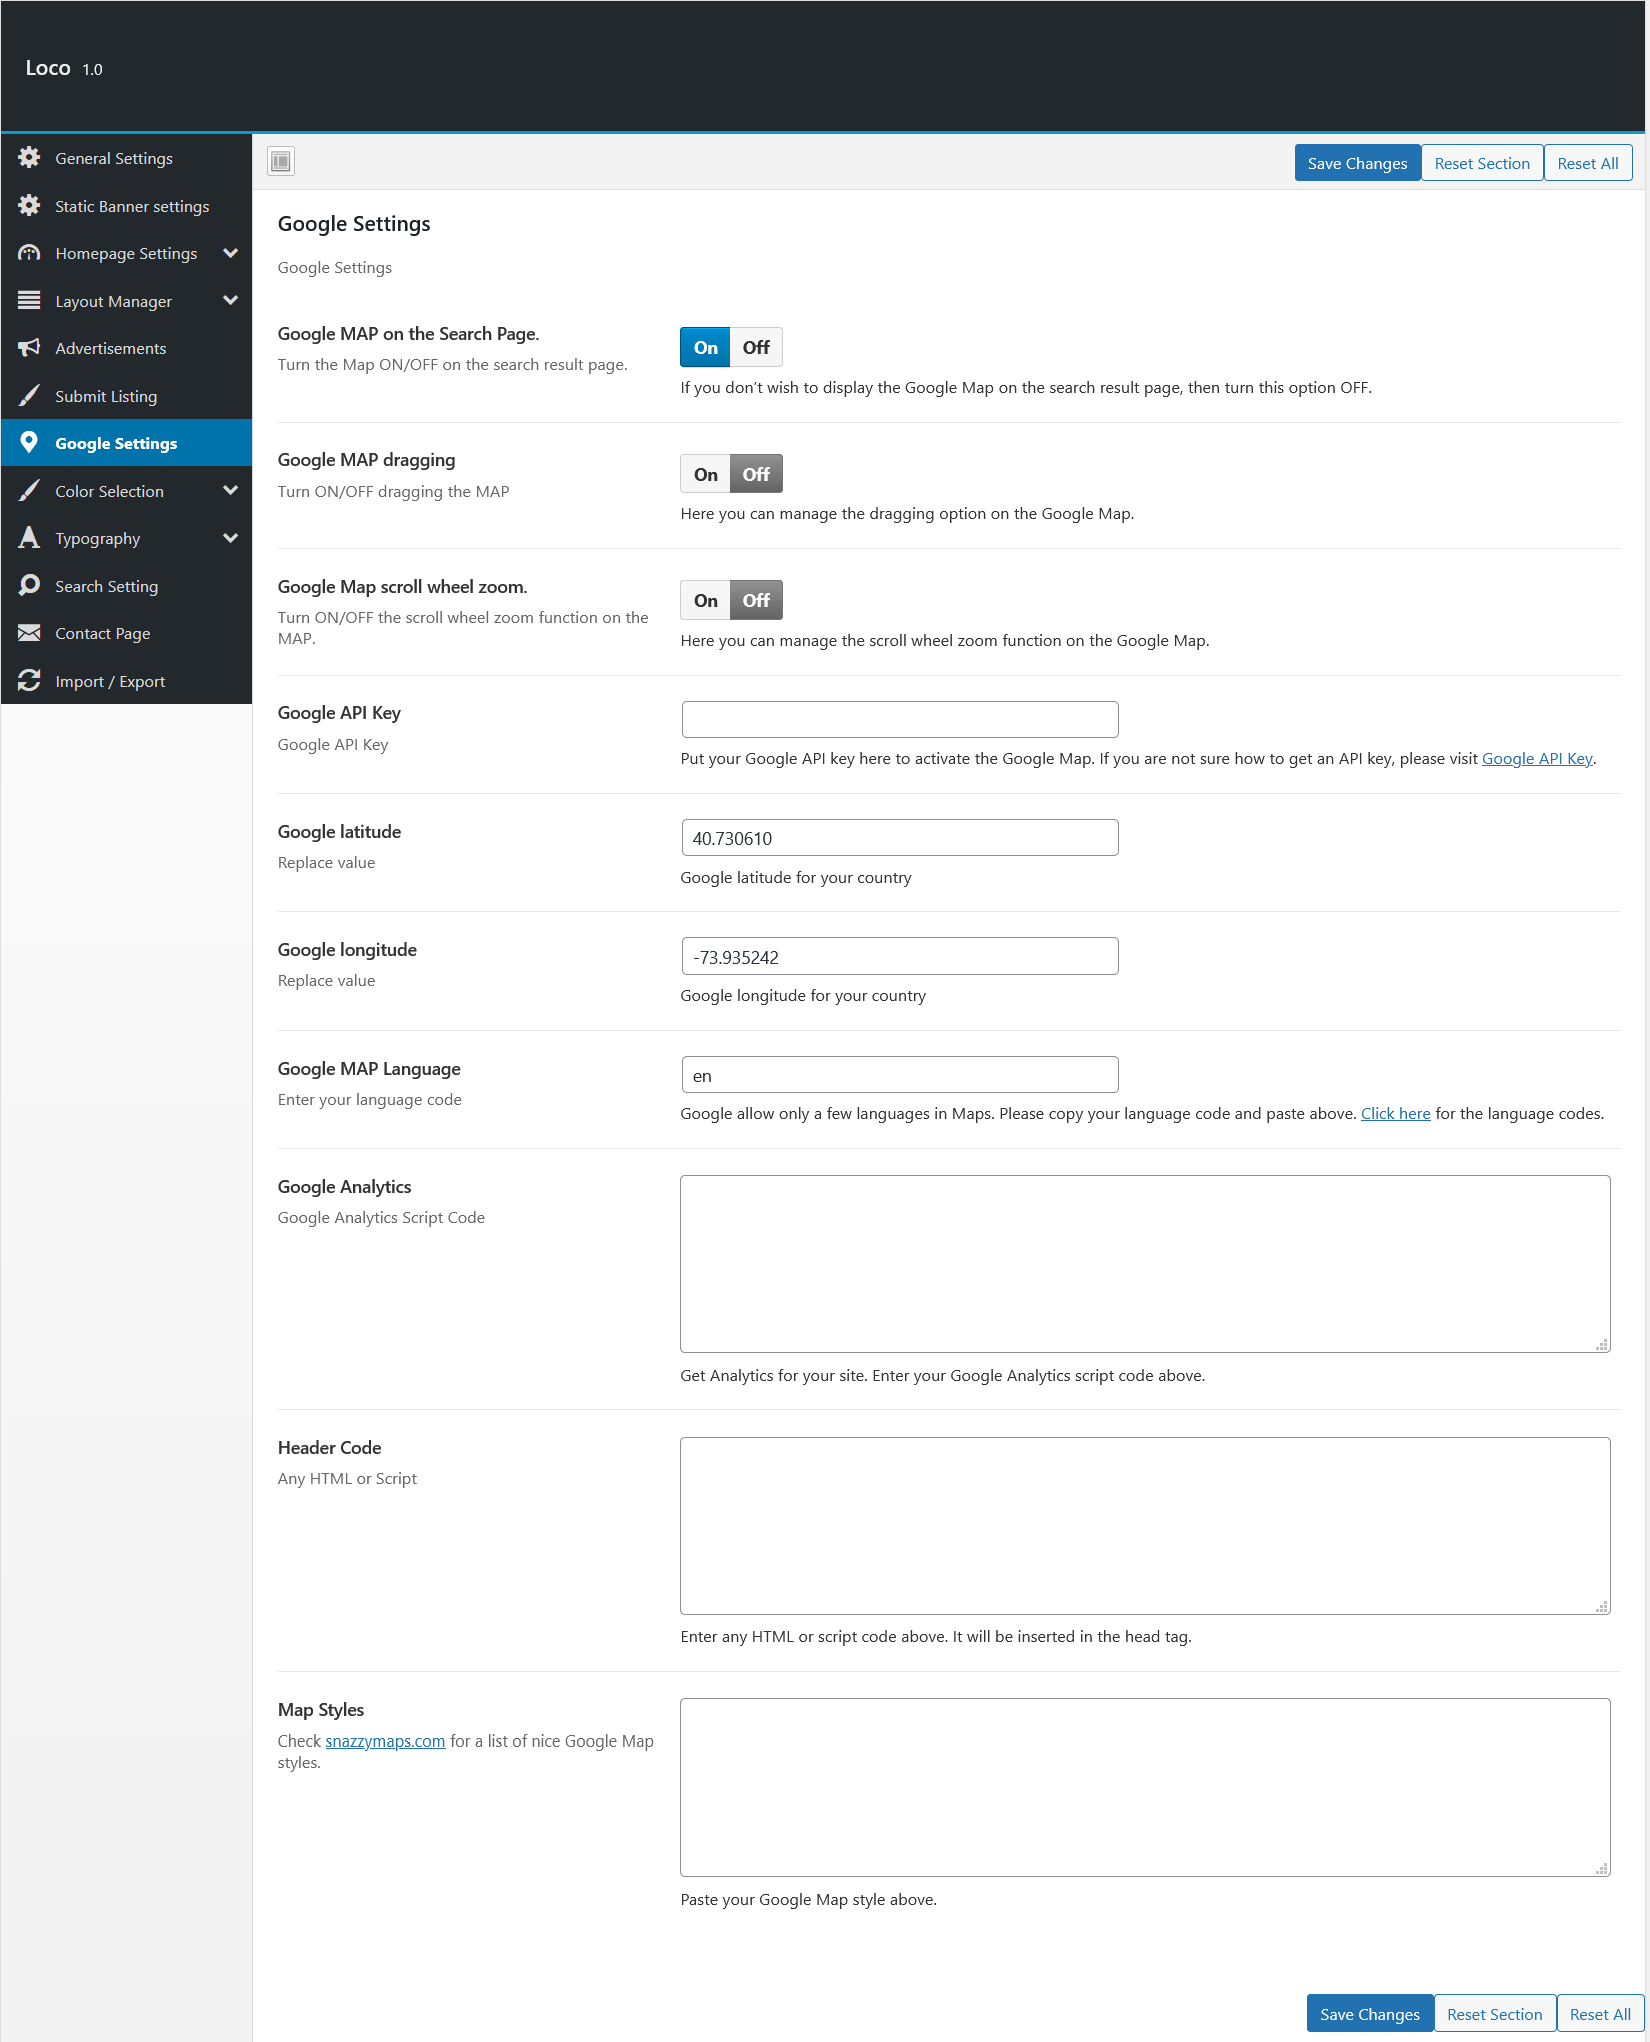The height and width of the screenshot is (2042, 1650).
Task: Visit the snazzymaps.com link
Action: (x=385, y=1741)
